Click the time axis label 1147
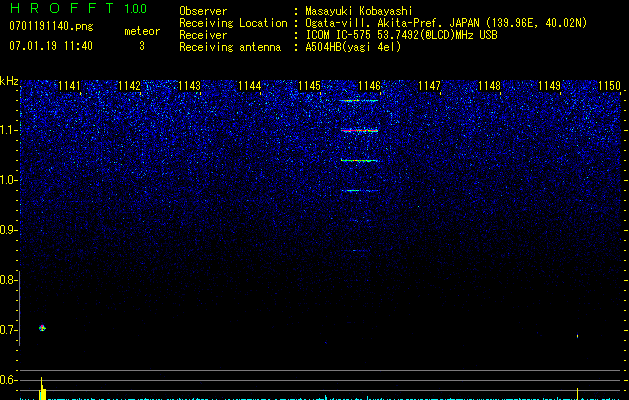629x400 pixels. pyautogui.click(x=429, y=86)
